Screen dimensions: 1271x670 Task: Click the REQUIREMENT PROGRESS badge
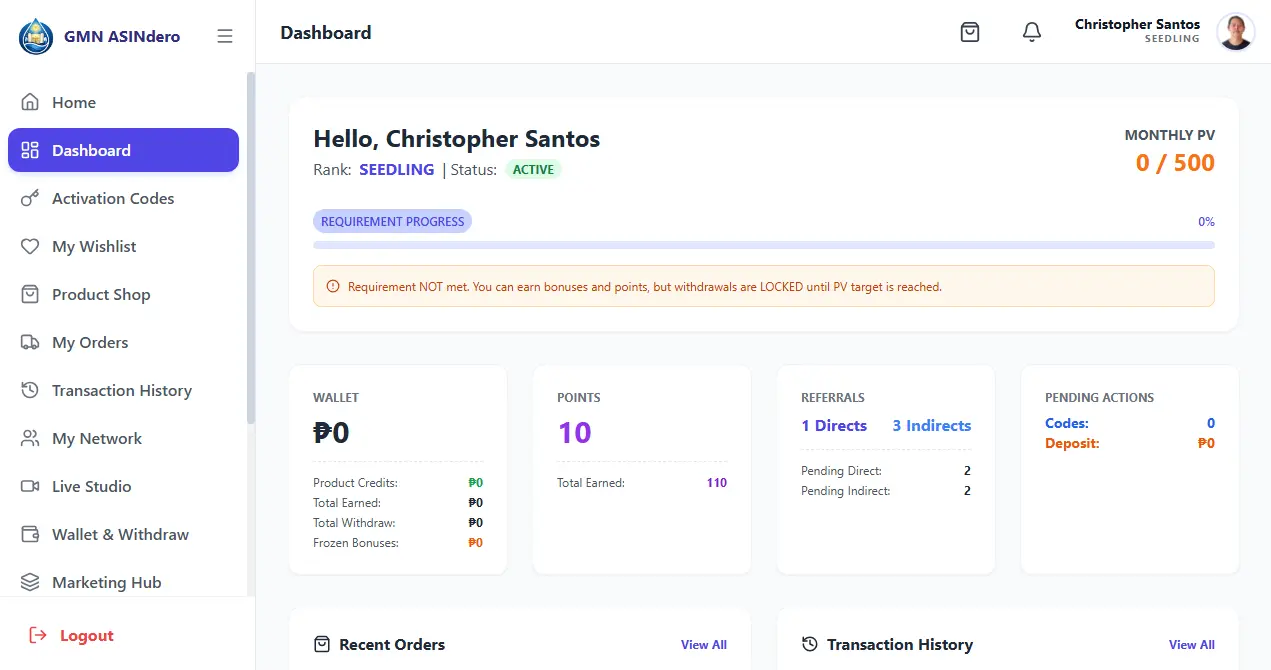[393, 222]
